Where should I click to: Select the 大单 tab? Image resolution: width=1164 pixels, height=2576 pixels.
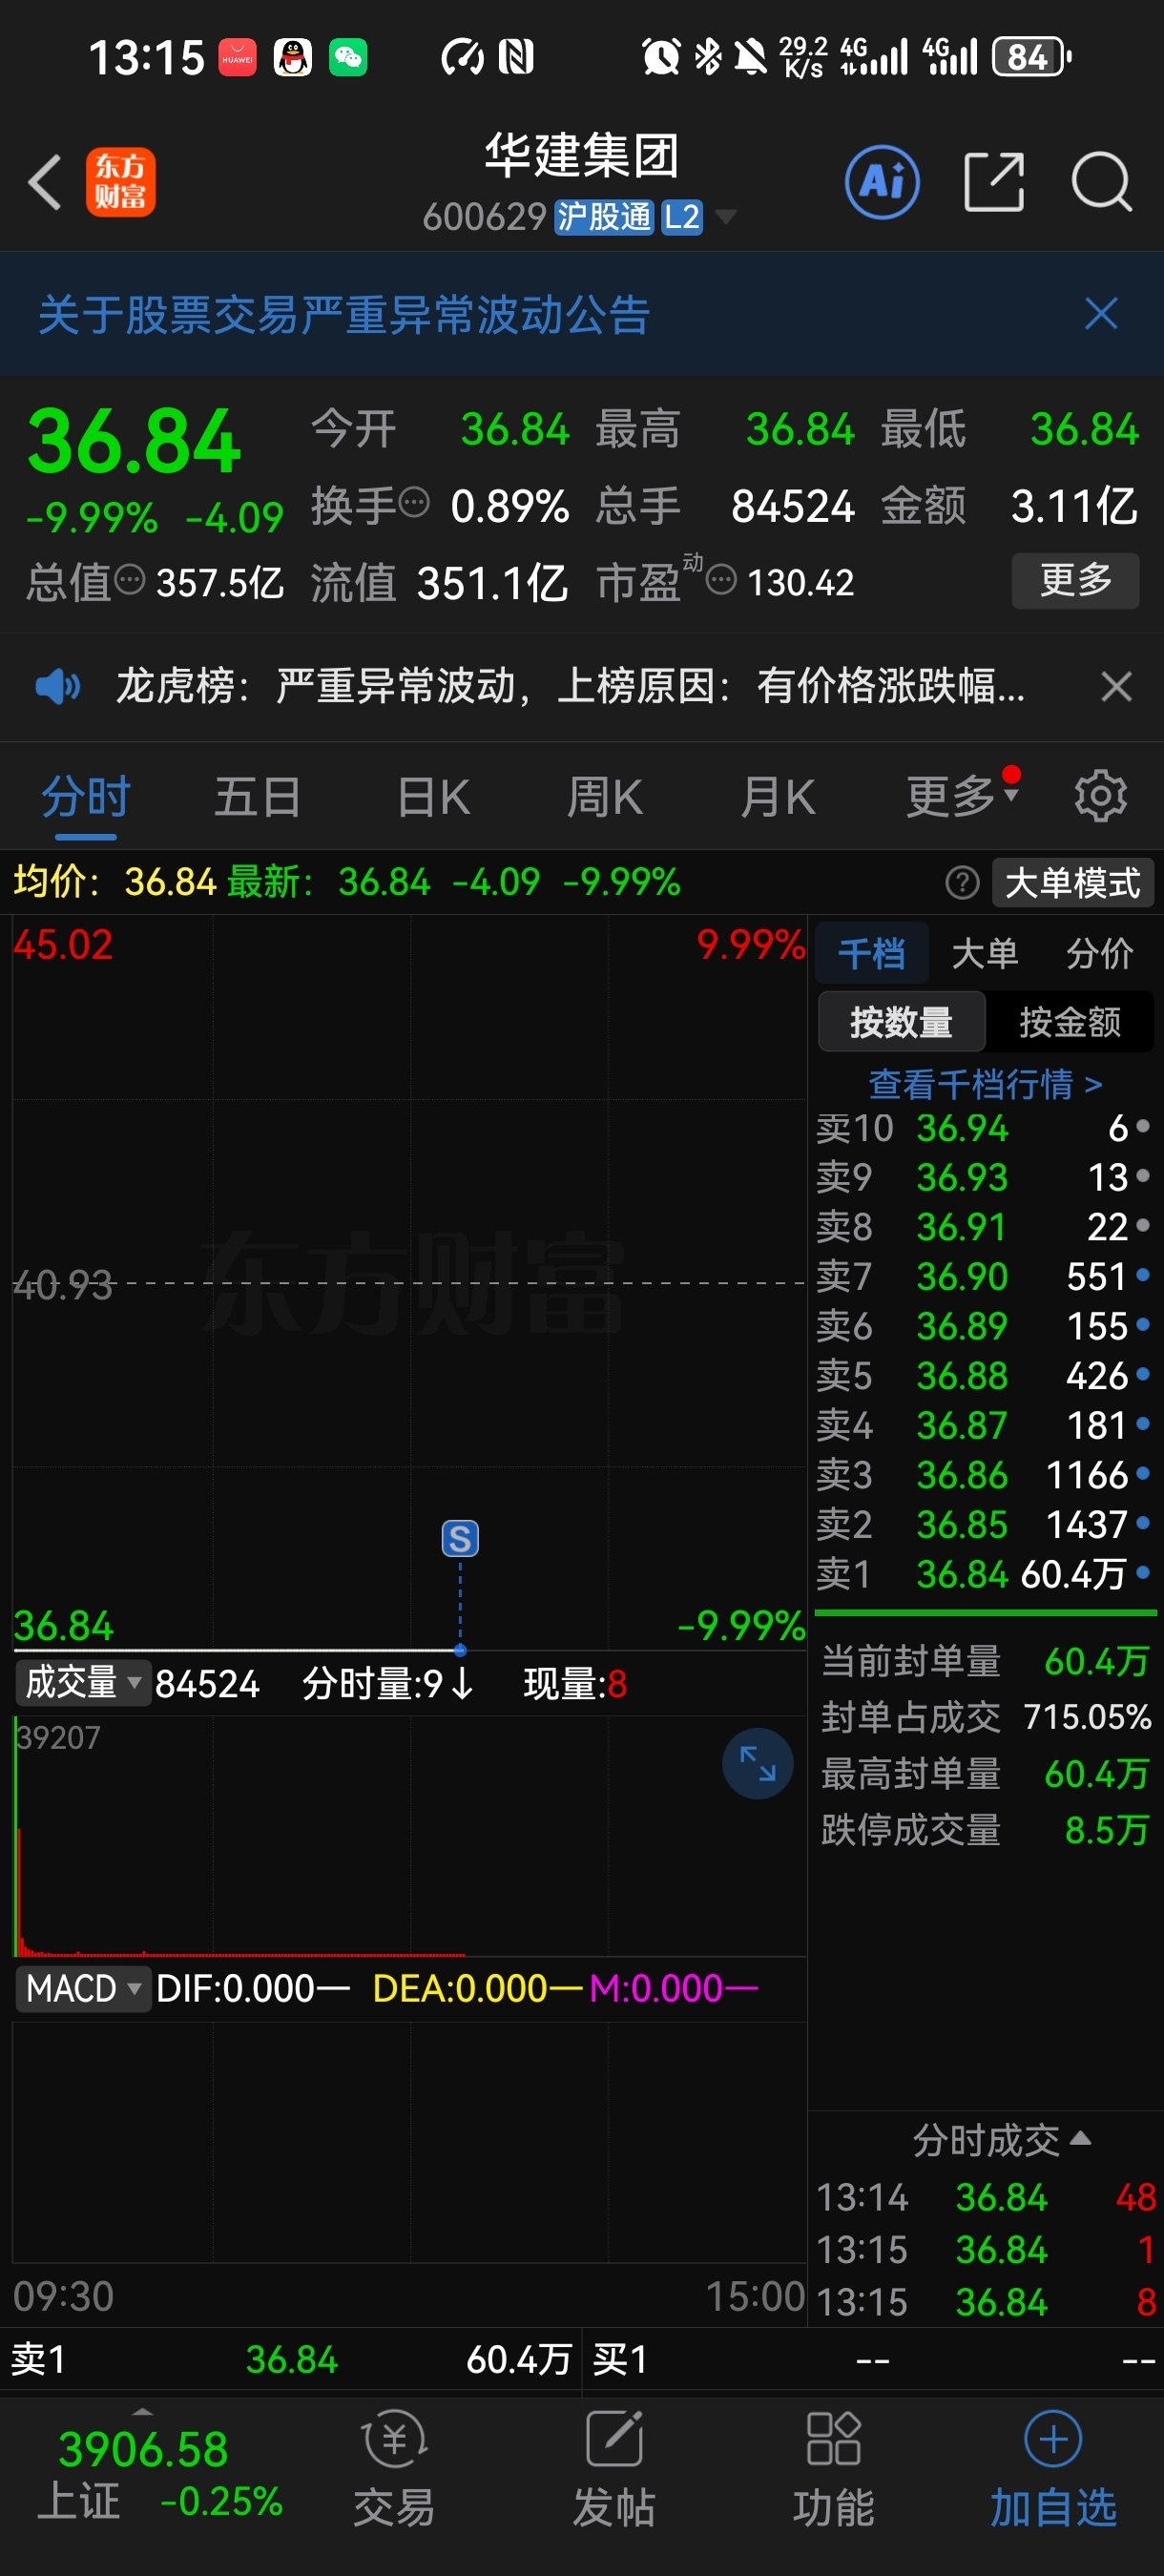pyautogui.click(x=985, y=953)
